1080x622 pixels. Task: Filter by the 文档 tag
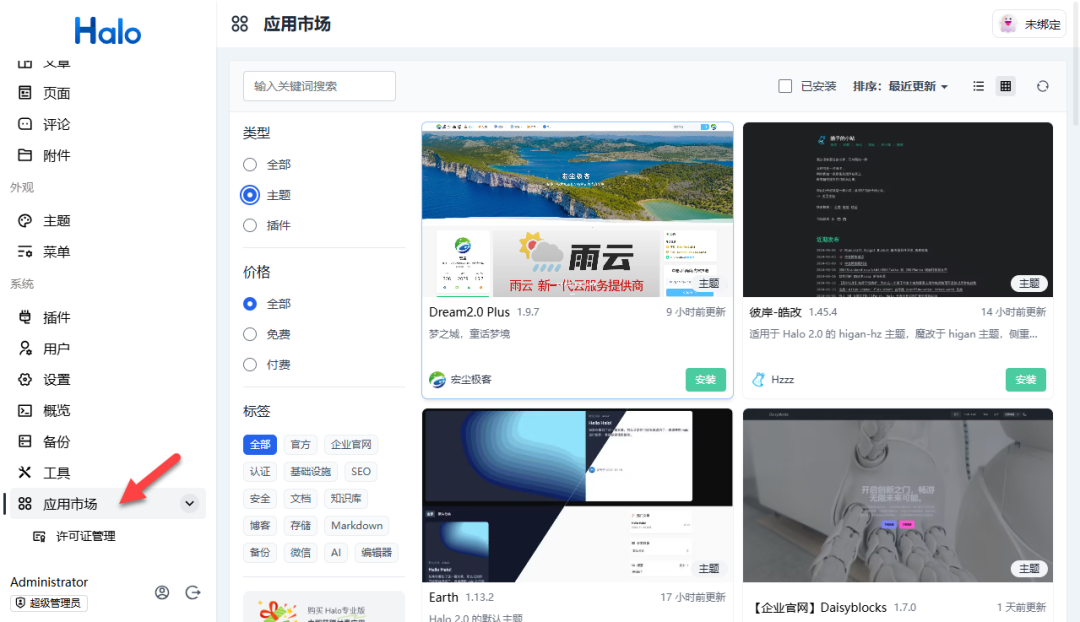300,498
